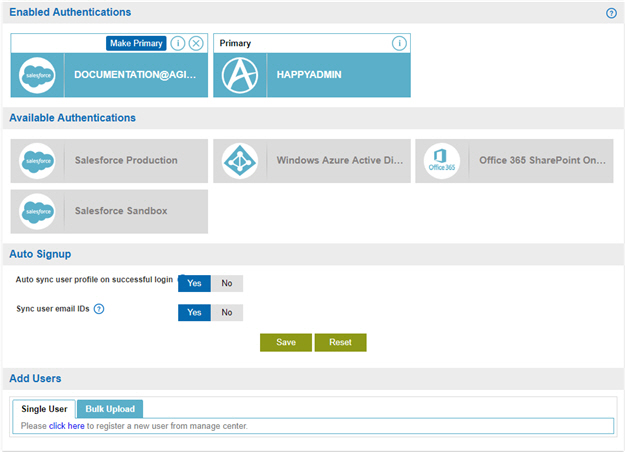Click the Salesforce Production cloud icon
The height and width of the screenshot is (452, 625).
pyautogui.click(x=37, y=161)
